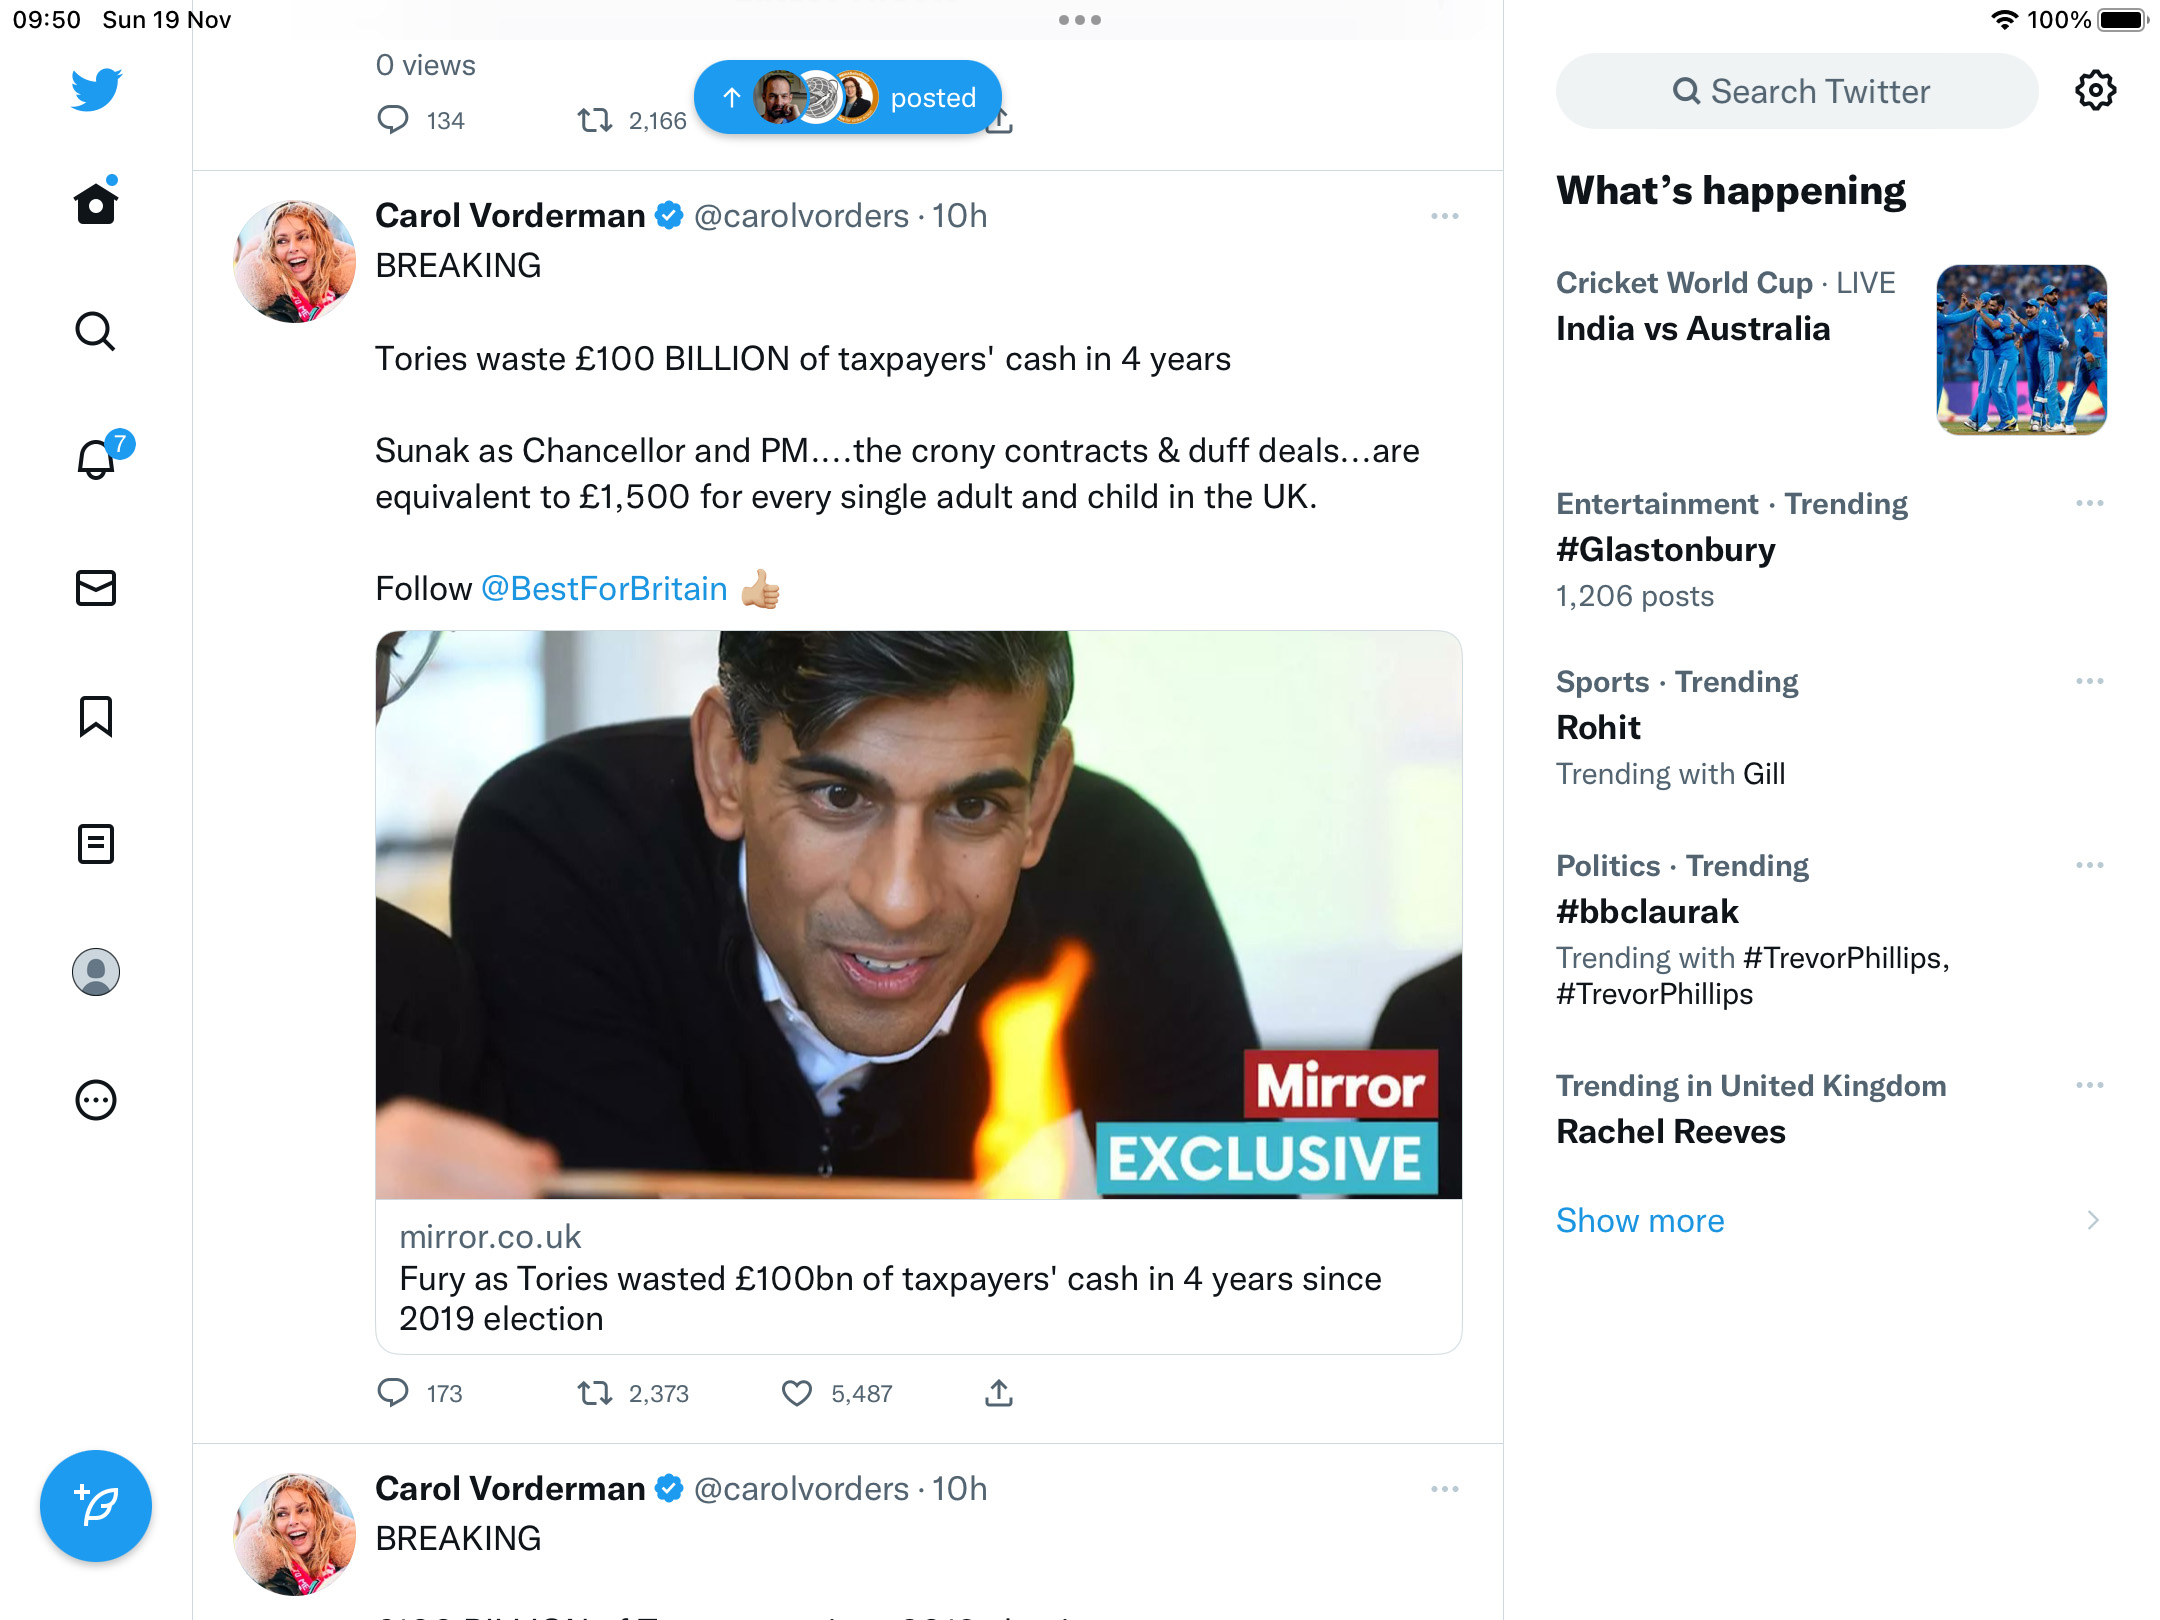Expand trends with Show more
Screen dimensions: 2160x1620
[x=1640, y=1220]
